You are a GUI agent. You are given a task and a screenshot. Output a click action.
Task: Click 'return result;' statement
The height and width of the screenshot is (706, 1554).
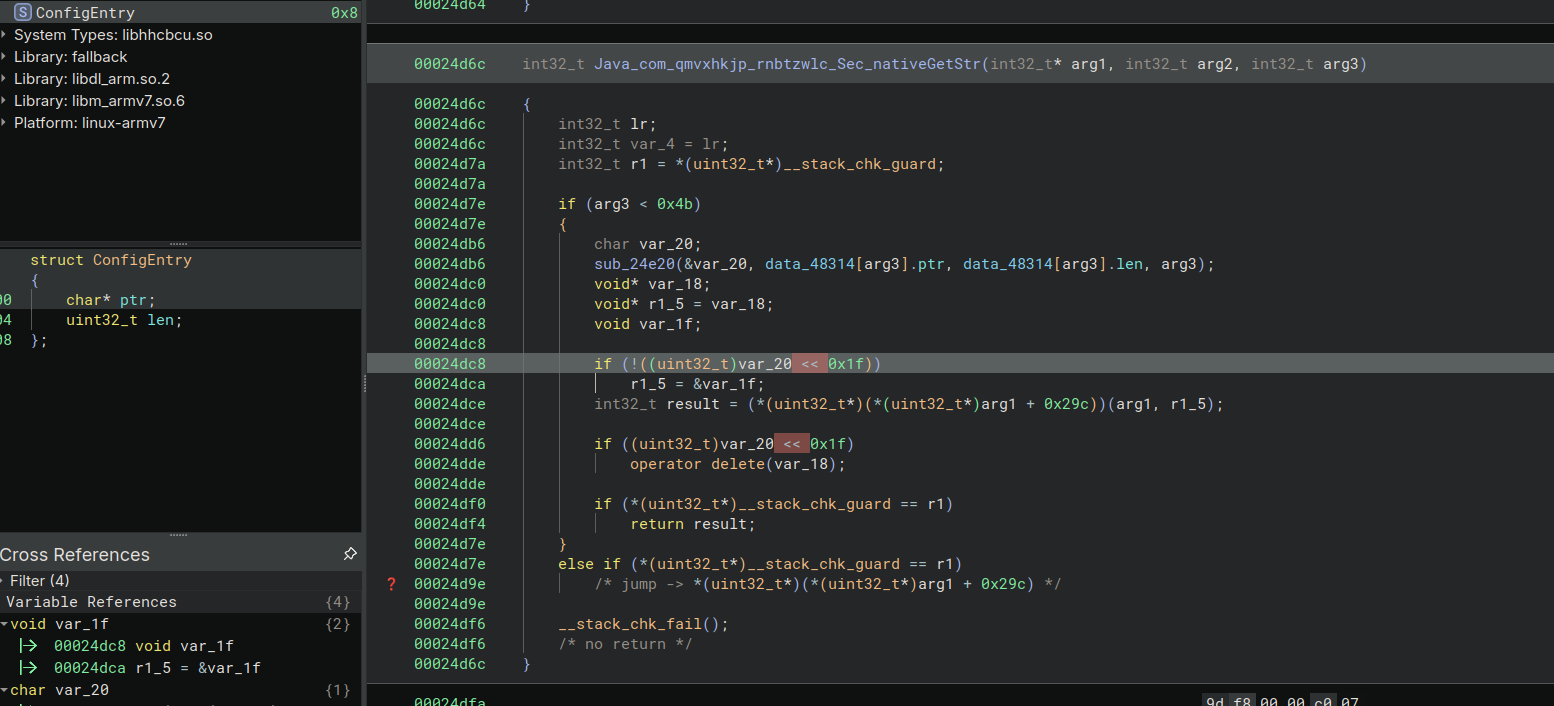point(693,524)
